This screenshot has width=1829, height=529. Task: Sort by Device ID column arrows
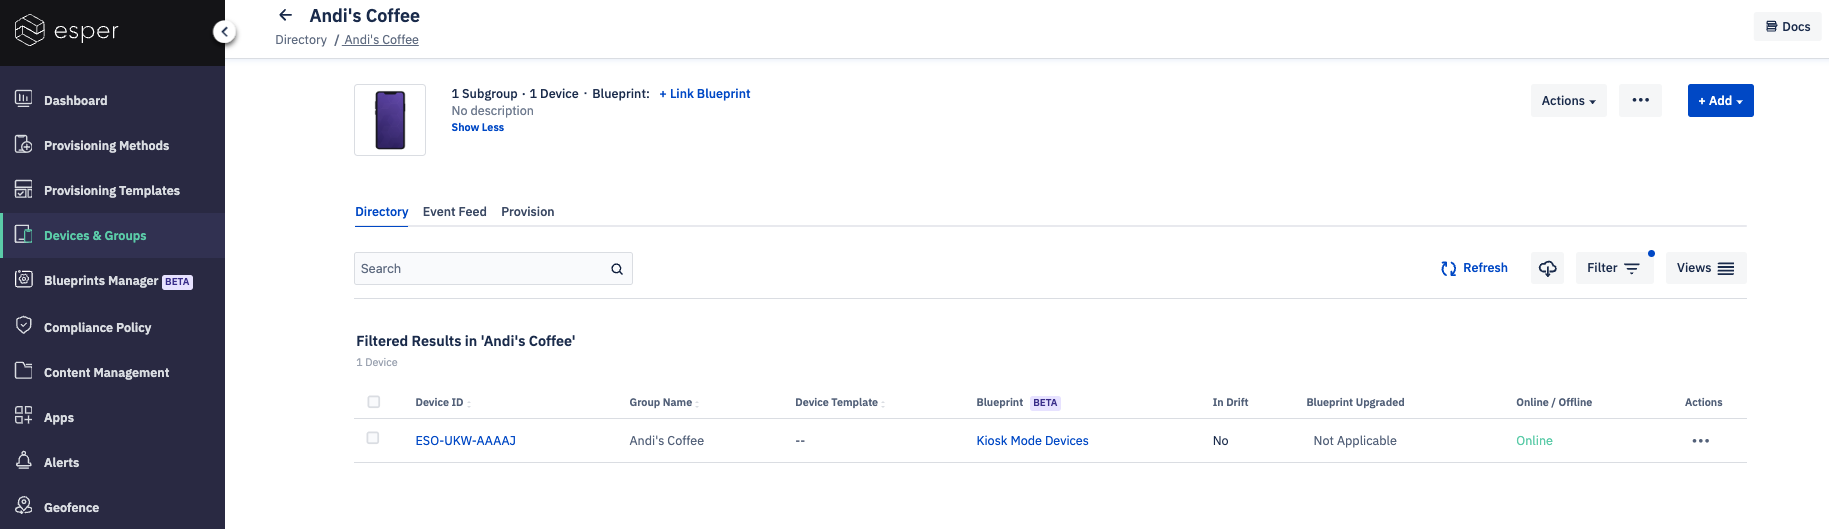(469, 404)
